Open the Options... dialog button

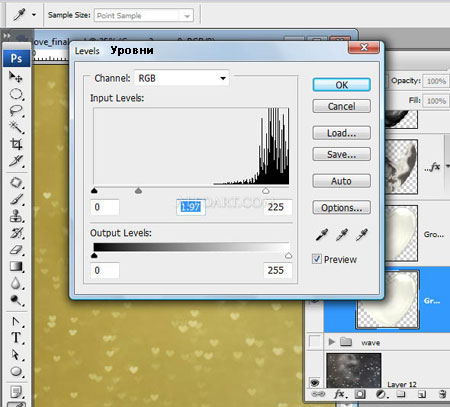point(341,207)
